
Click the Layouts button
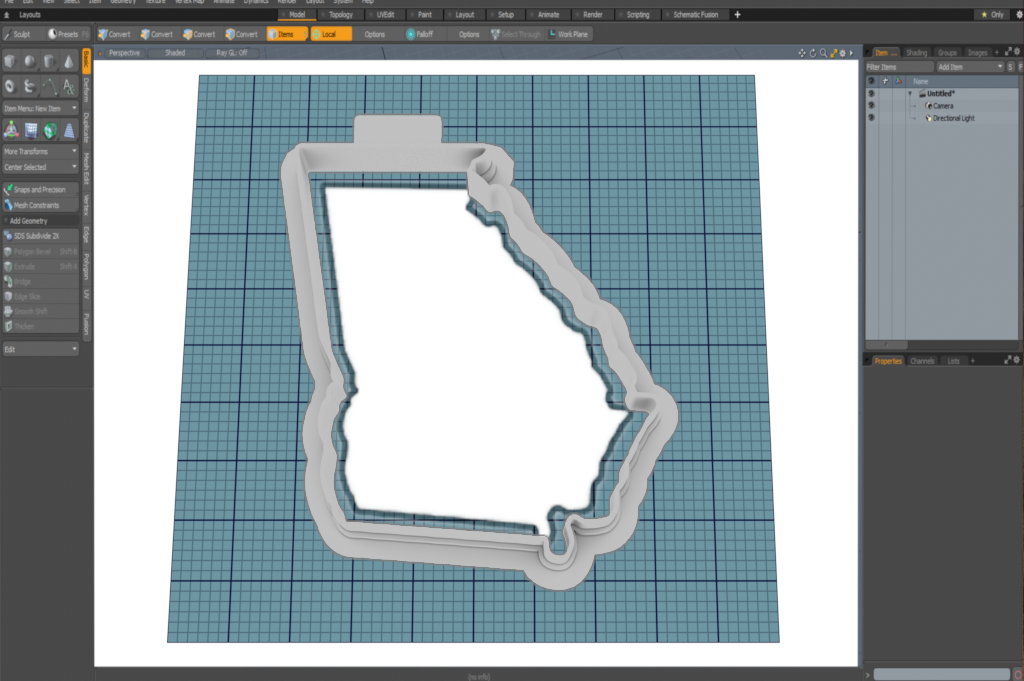coord(30,14)
